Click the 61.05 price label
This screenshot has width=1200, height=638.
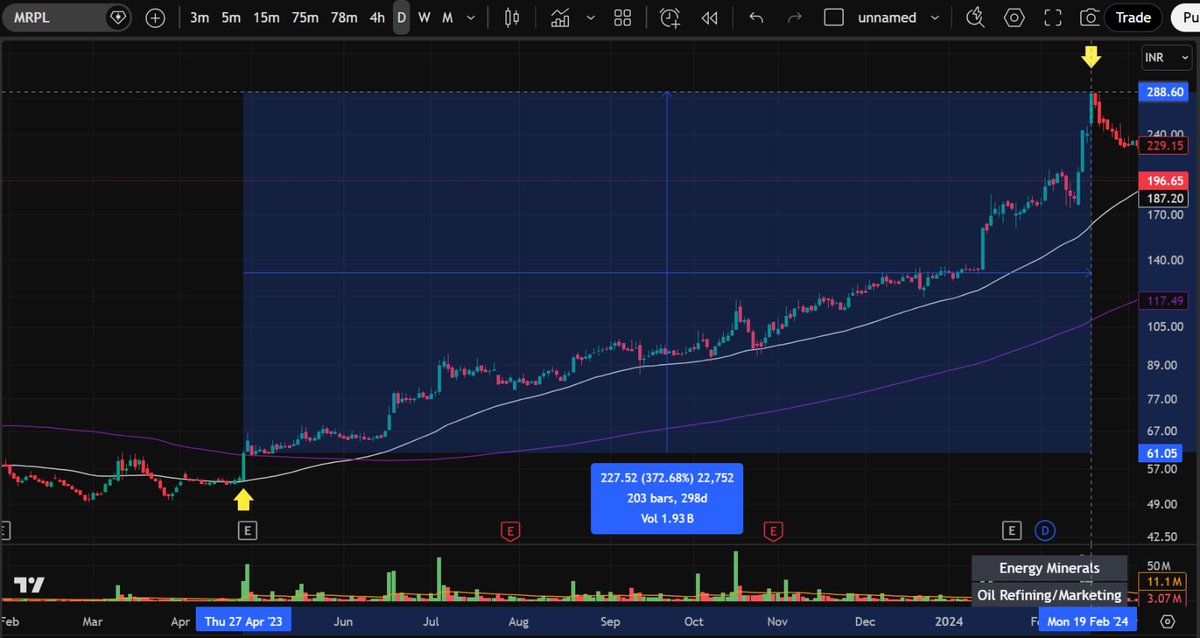point(1163,453)
